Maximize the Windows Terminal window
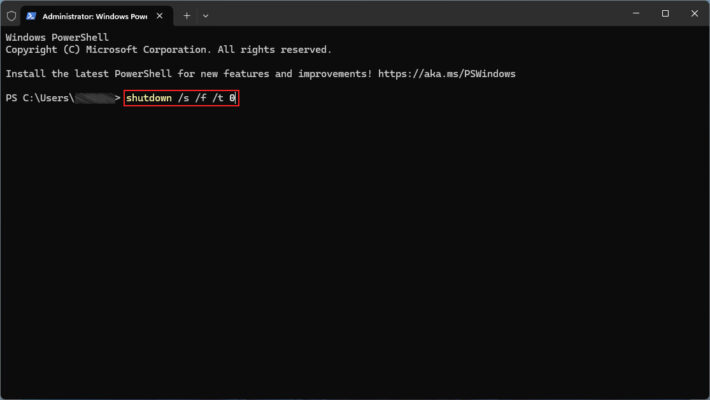Viewport: 710px width, 400px height. coord(665,14)
